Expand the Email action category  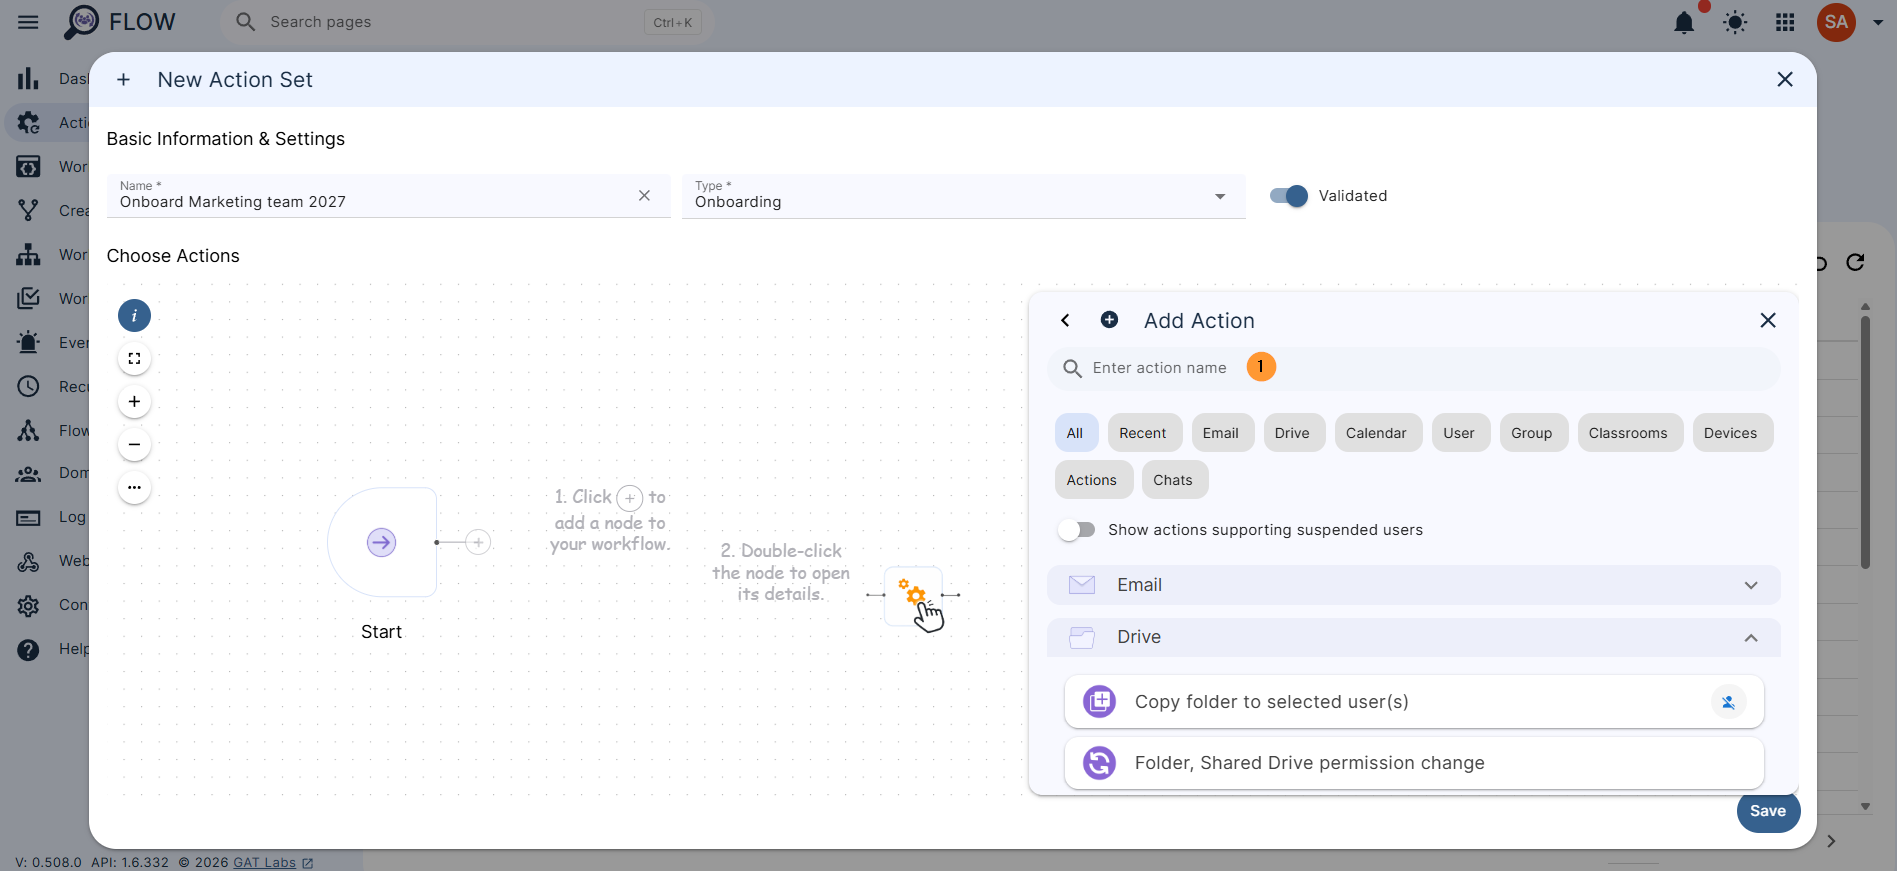coord(1414,585)
